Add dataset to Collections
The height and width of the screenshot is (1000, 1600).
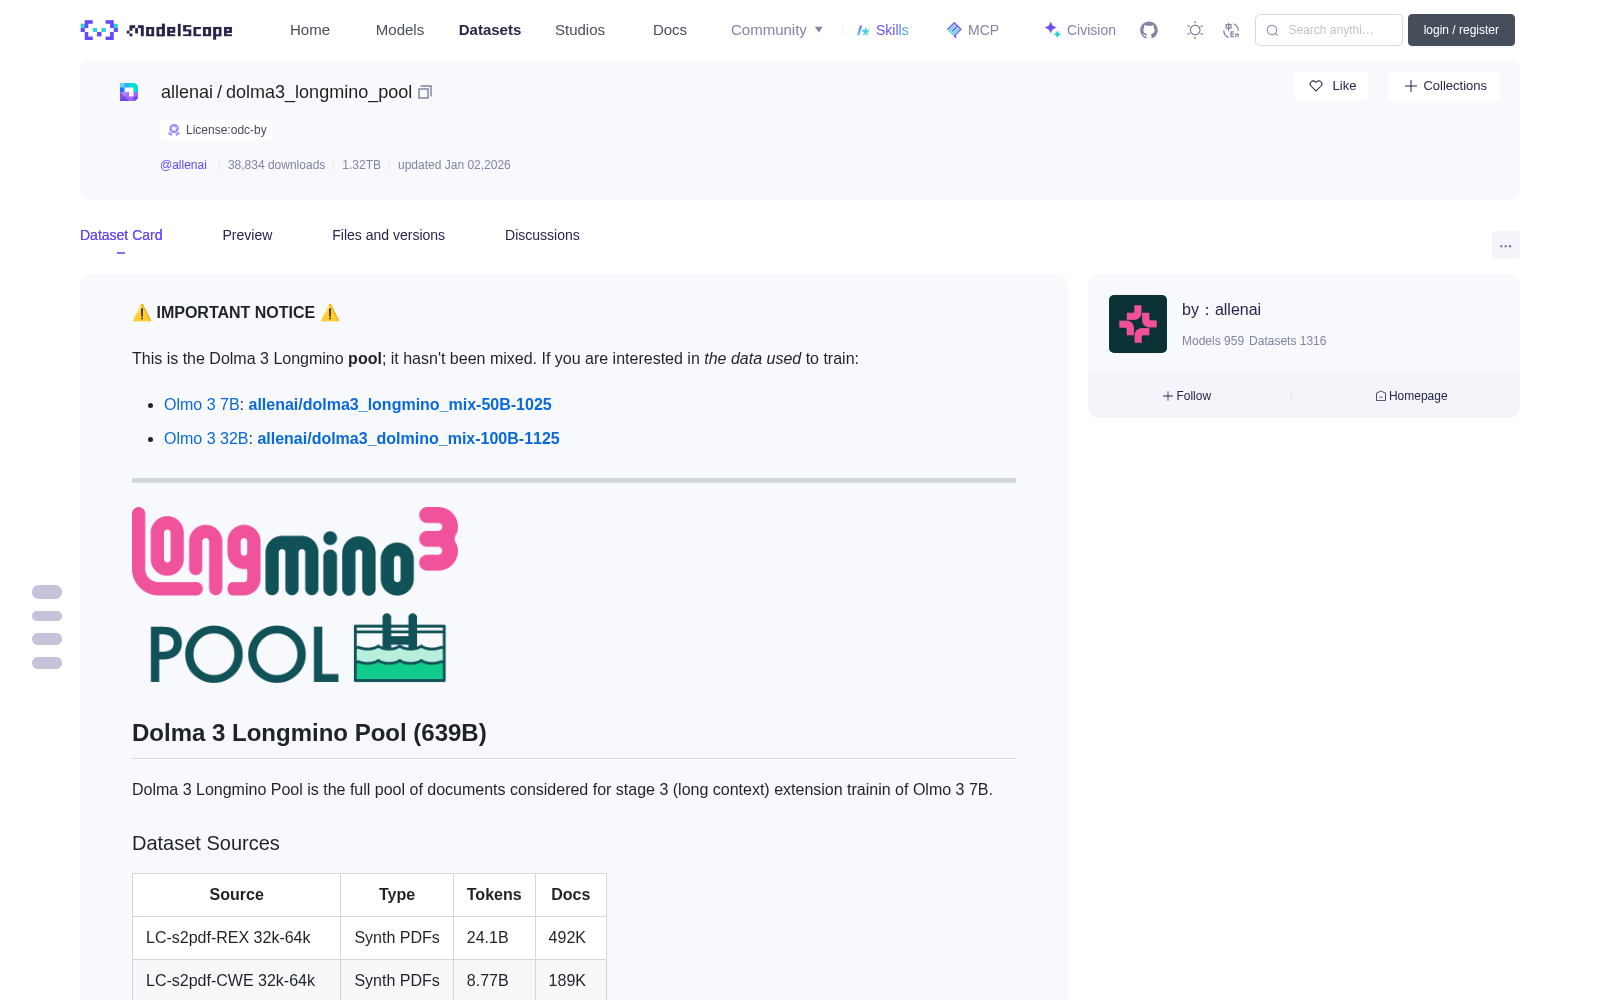(1444, 86)
